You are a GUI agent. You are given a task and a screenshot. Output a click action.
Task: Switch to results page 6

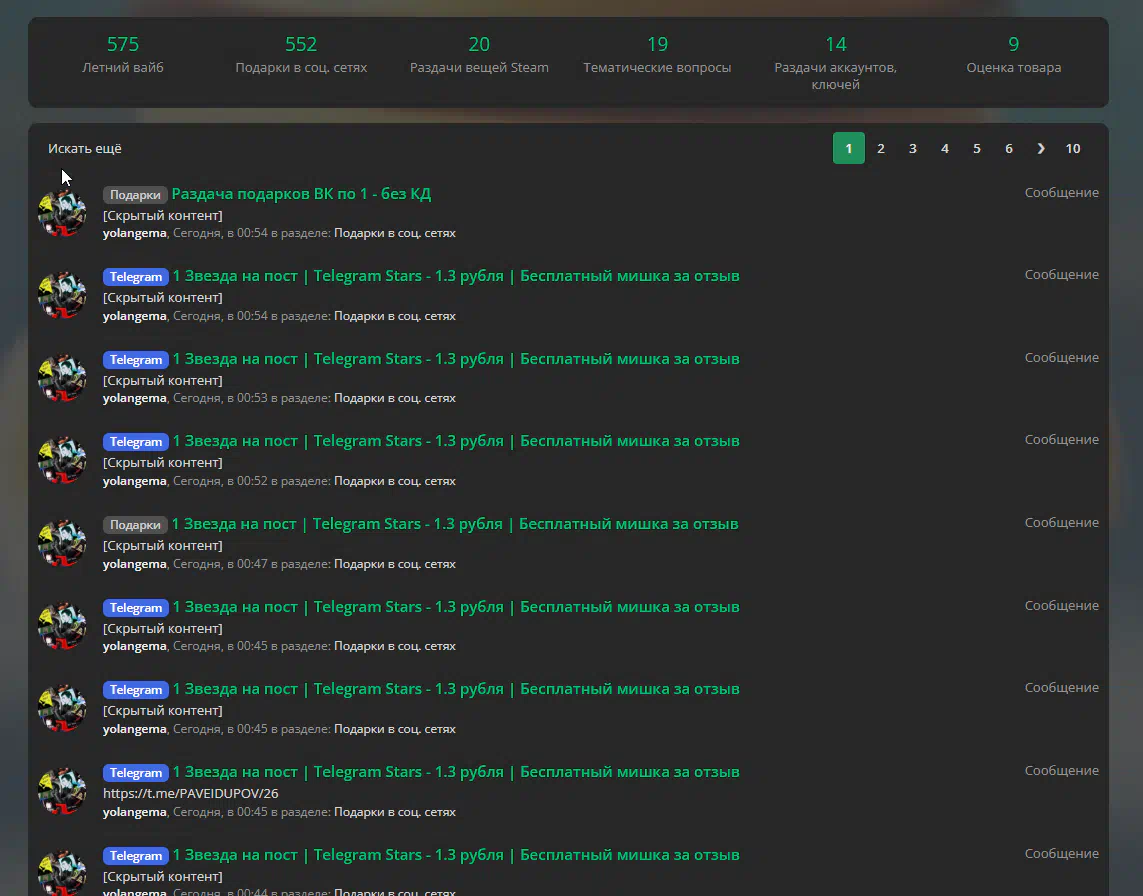1009,149
